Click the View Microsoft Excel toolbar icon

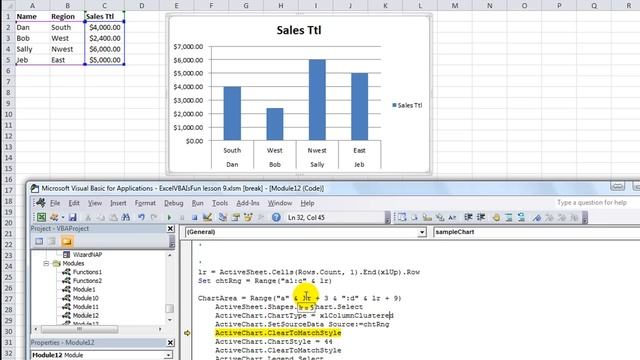coord(41,218)
